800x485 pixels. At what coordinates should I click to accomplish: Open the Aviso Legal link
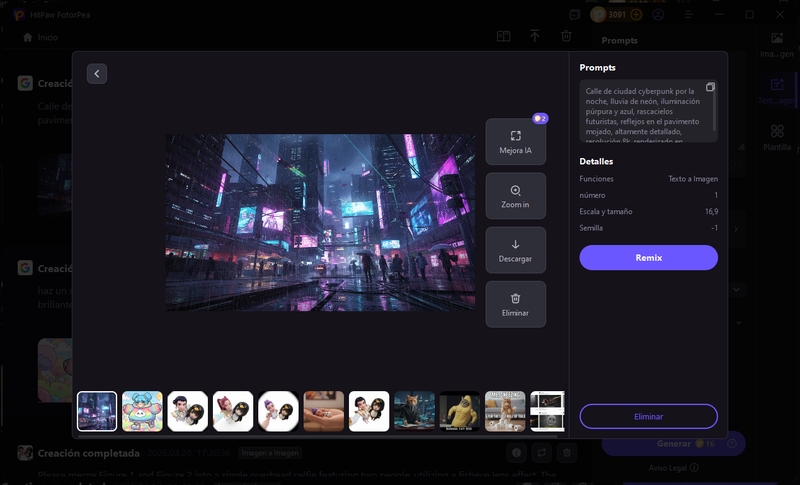(x=666, y=468)
